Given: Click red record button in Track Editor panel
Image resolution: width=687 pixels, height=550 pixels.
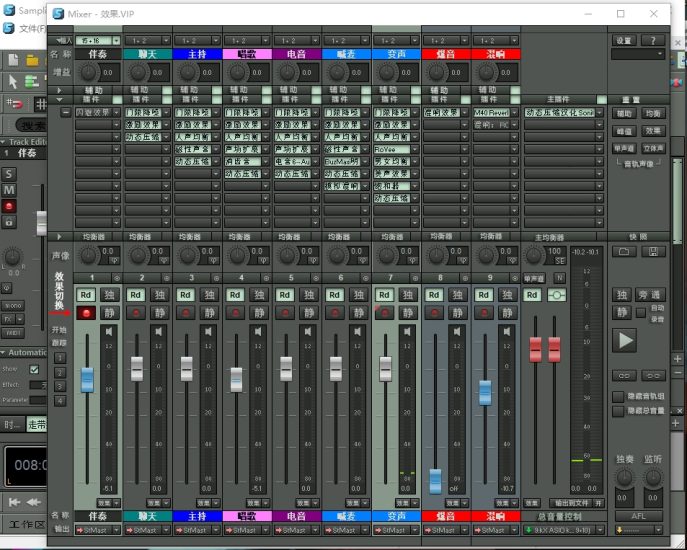Looking at the screenshot, I should click(9, 206).
